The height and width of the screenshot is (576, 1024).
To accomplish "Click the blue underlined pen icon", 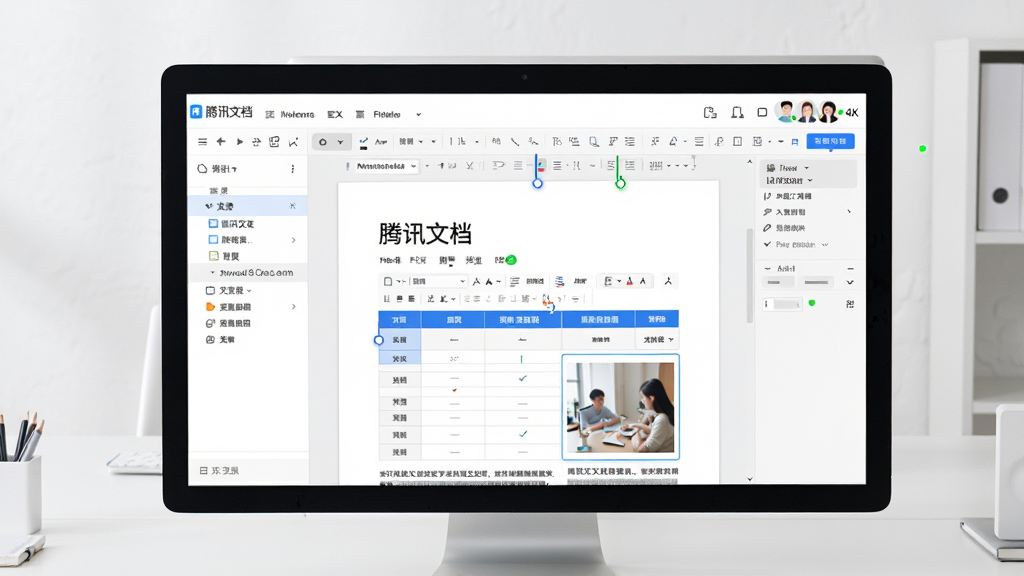I will pyautogui.click(x=364, y=142).
